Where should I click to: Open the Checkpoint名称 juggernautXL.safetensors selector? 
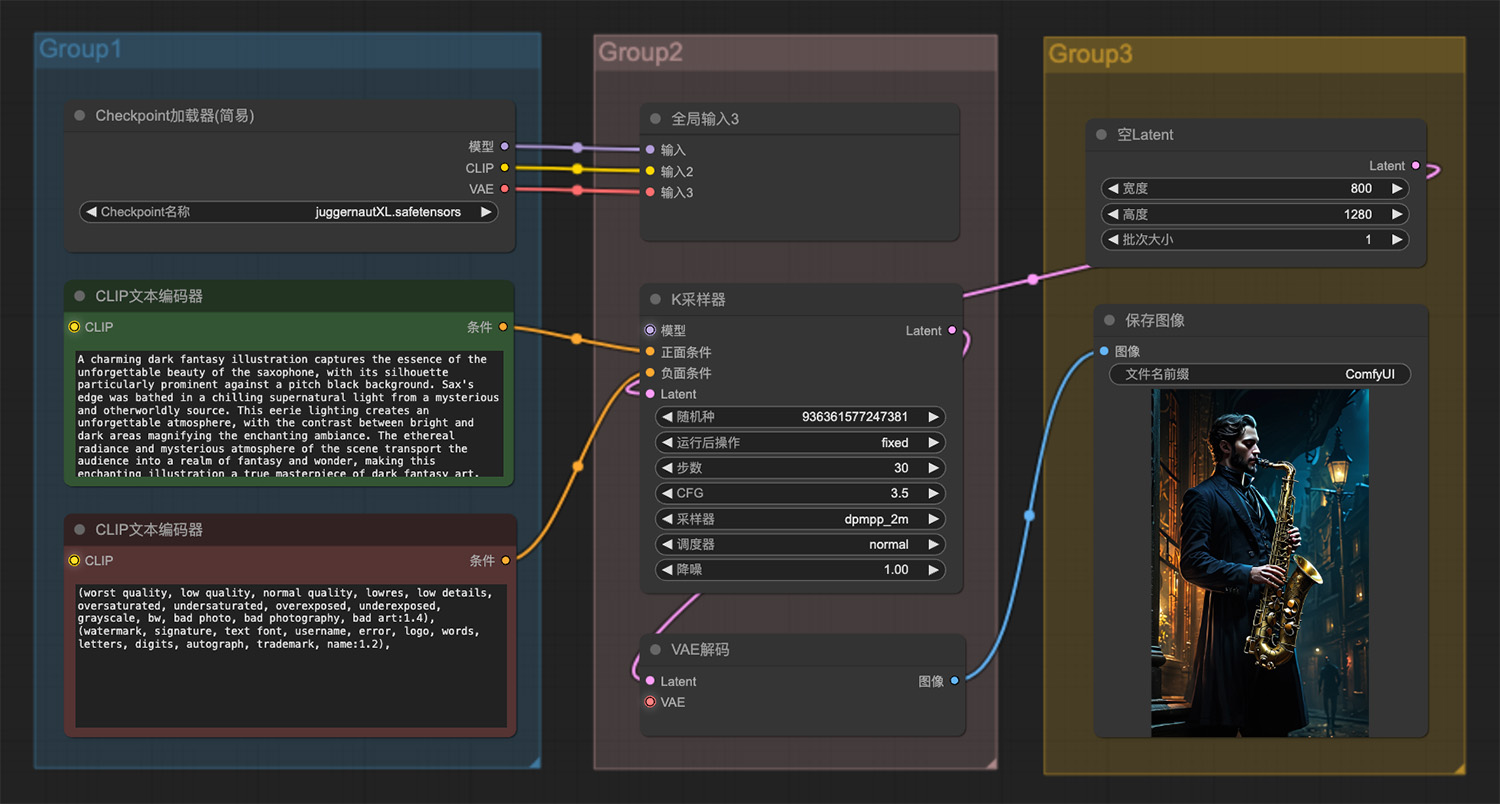288,212
